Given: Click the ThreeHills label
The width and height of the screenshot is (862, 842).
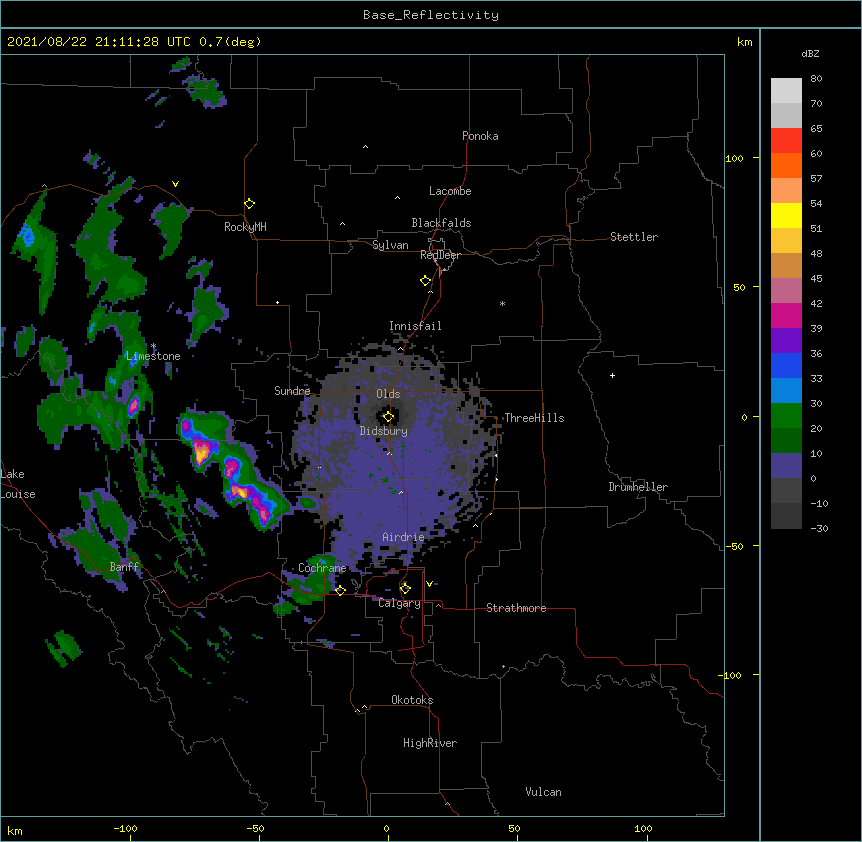Looking at the screenshot, I should 534,418.
